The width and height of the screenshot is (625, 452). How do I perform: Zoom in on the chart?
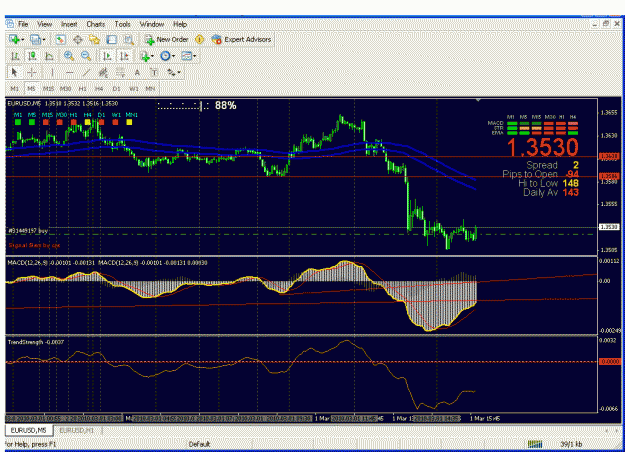(x=69, y=56)
